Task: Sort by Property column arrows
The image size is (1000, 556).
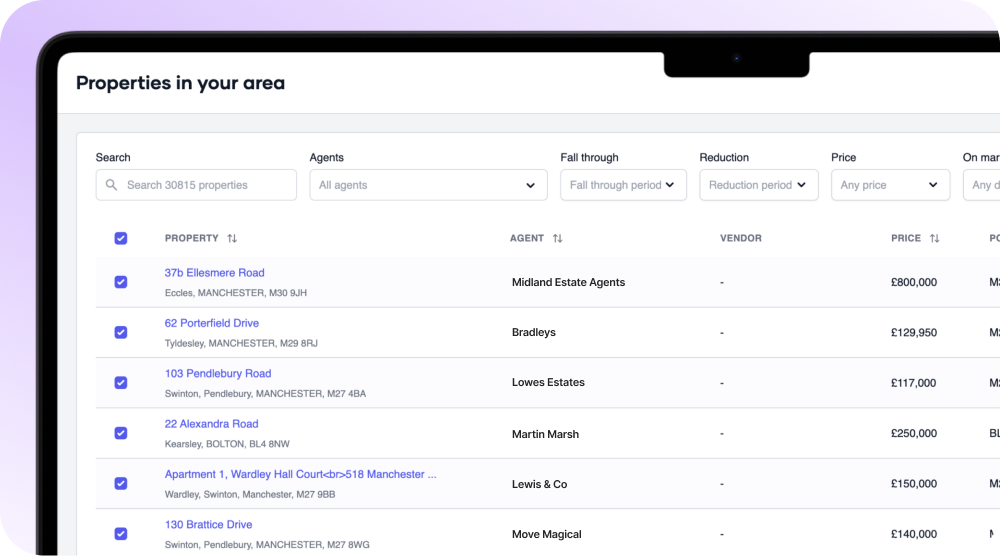Action: (232, 238)
